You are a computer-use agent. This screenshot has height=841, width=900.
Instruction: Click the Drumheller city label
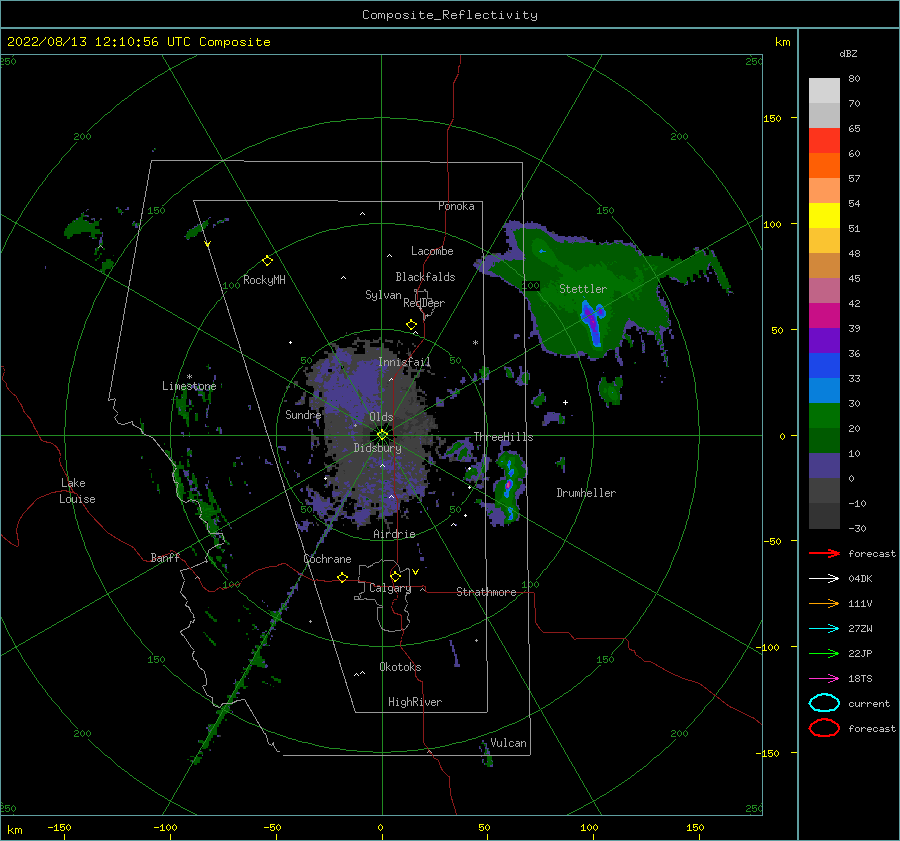pos(586,493)
